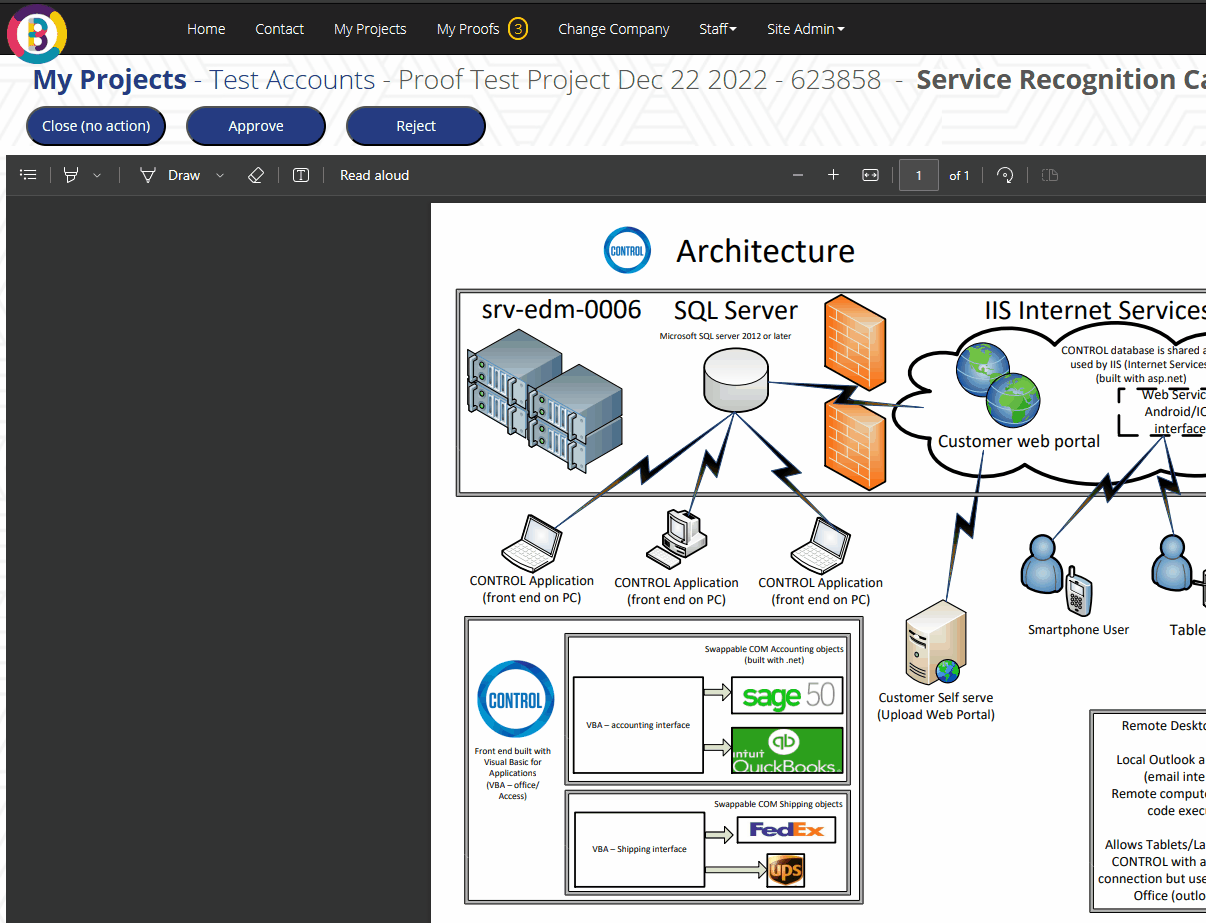Click the VBA – Shipping interface box
Image resolution: width=1206 pixels, height=923 pixels.
[638, 849]
